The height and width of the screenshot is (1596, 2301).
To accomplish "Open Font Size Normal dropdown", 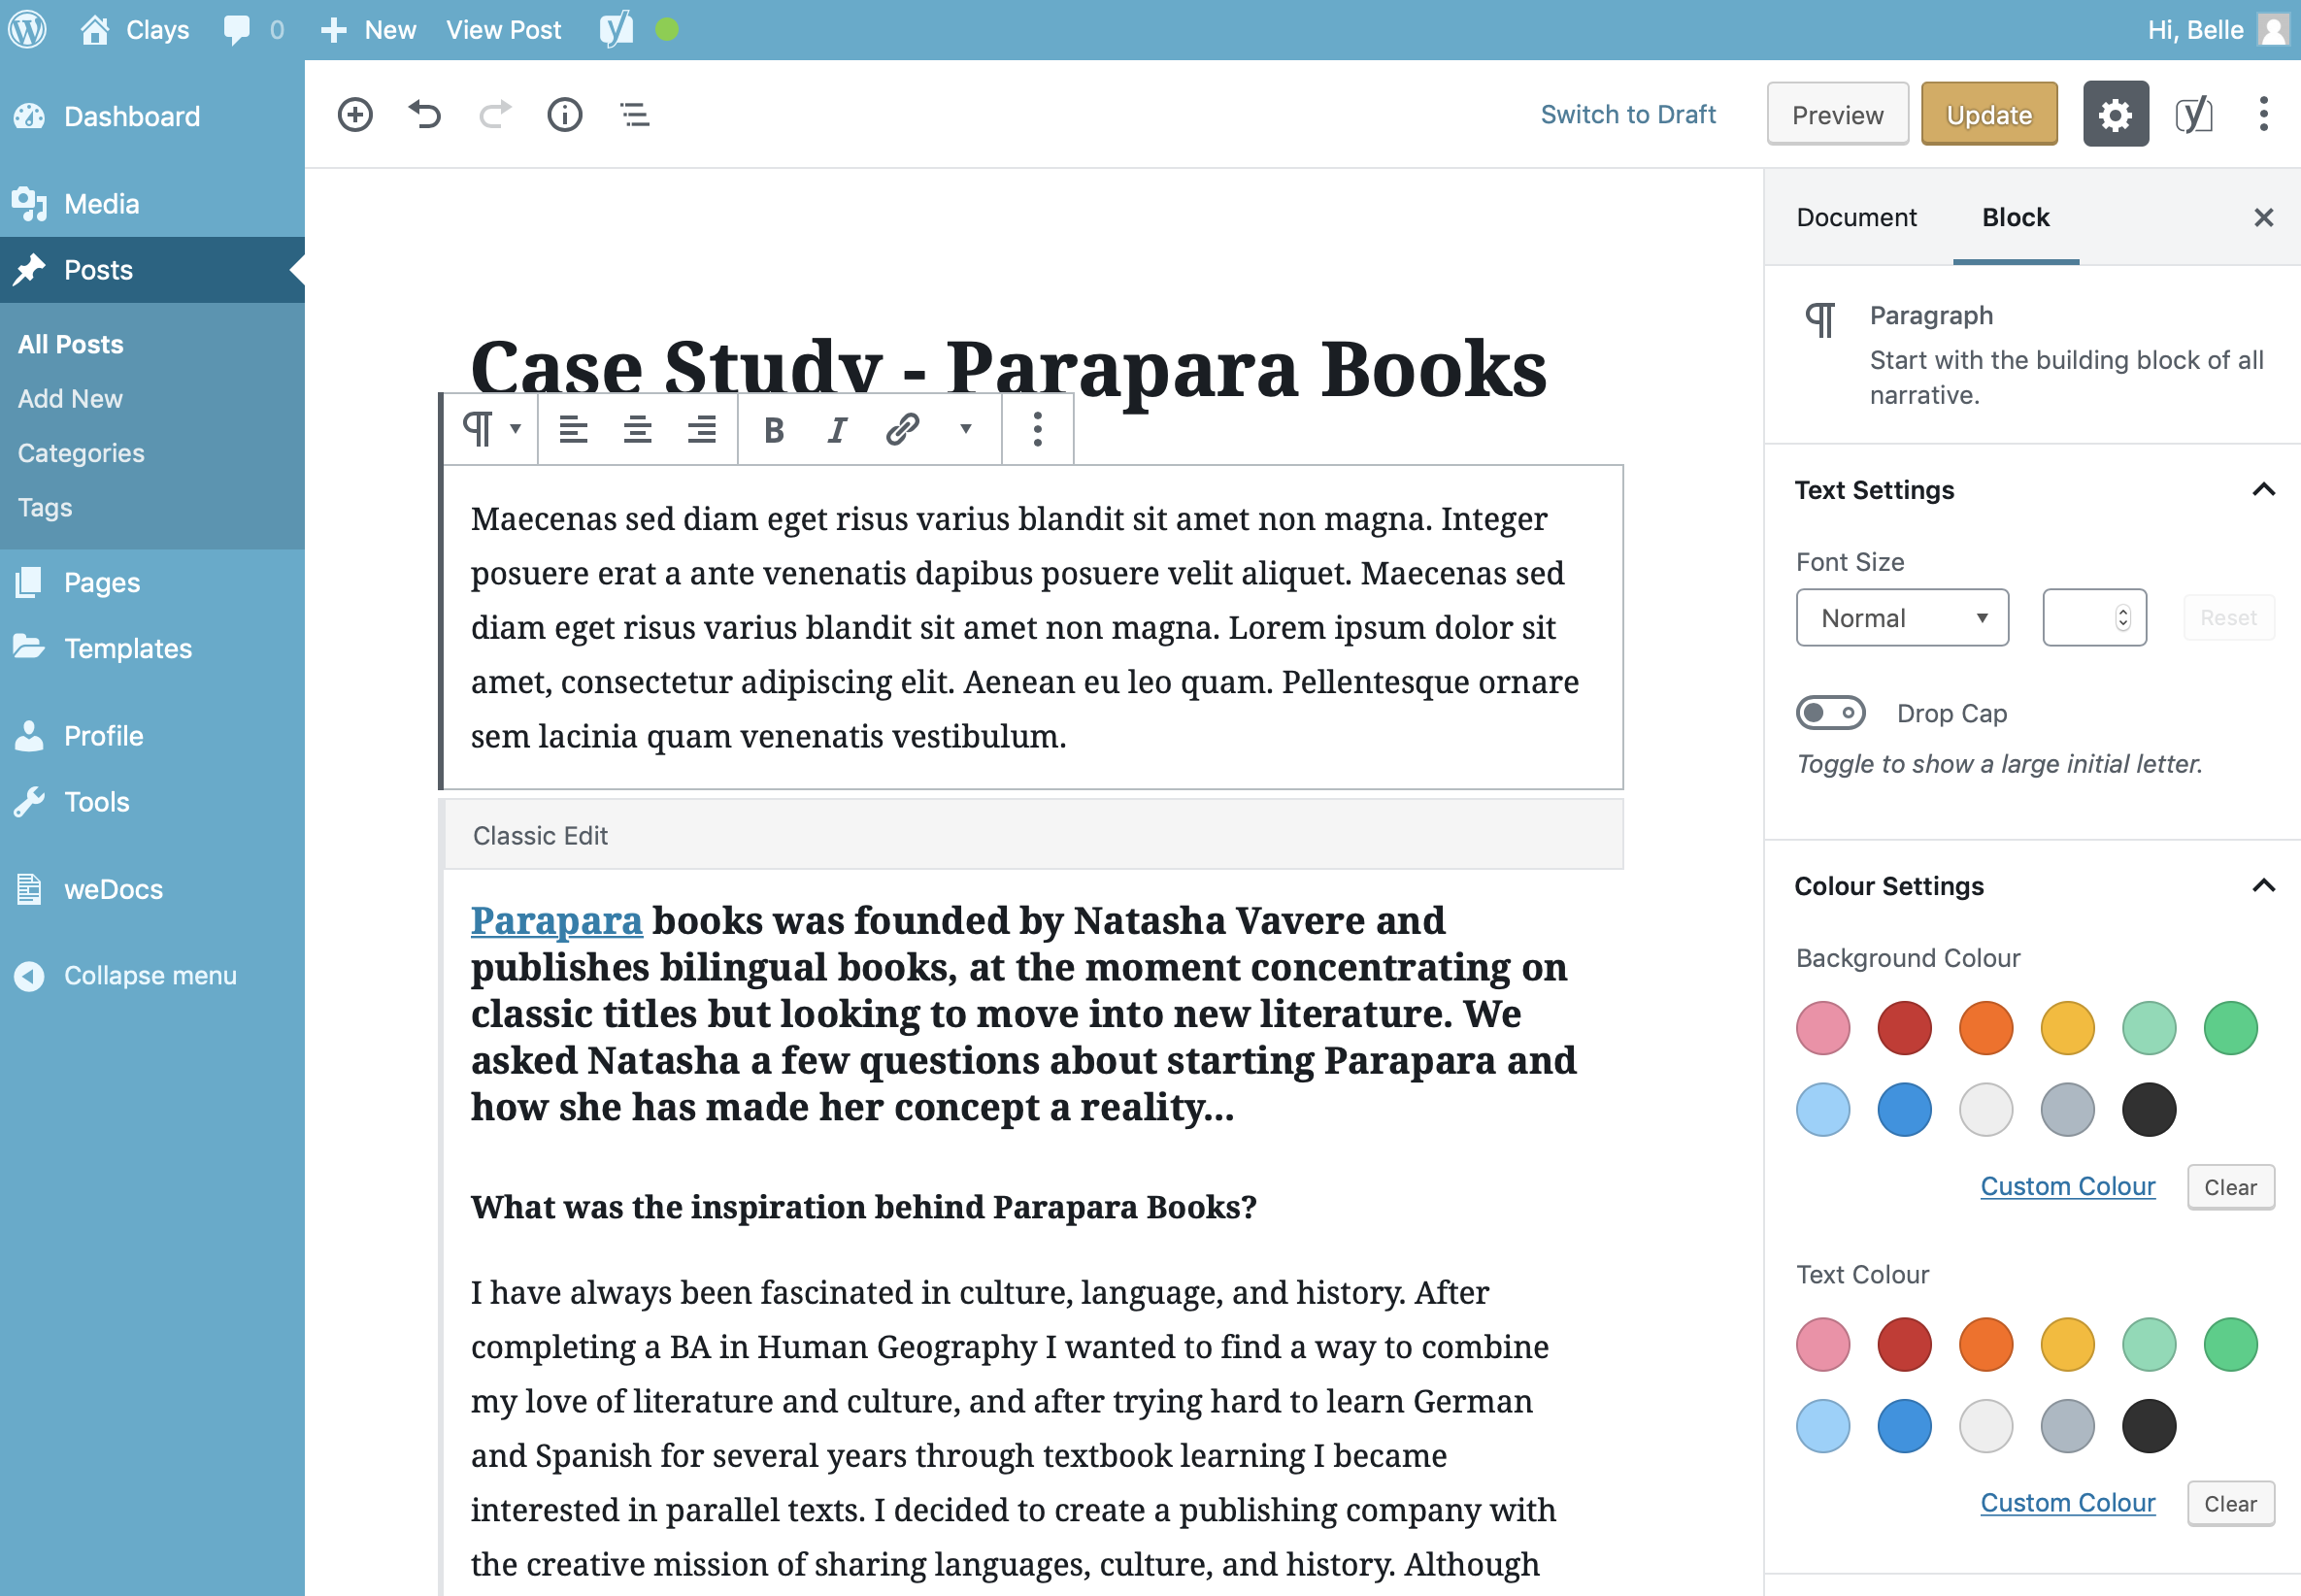I will coord(1902,617).
